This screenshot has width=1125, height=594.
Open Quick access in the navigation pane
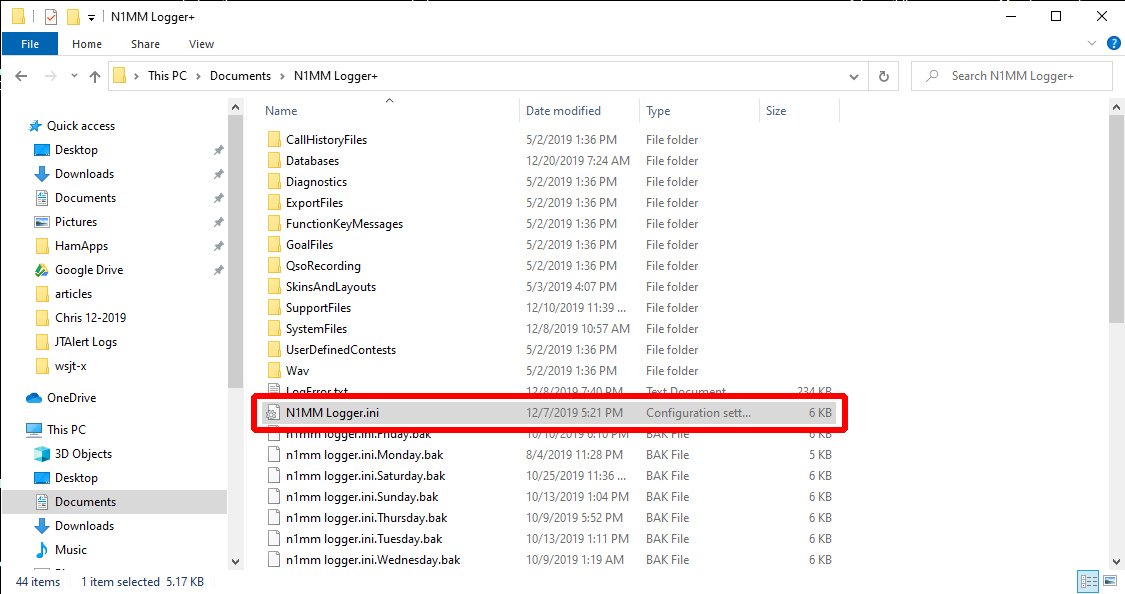[x=80, y=126]
